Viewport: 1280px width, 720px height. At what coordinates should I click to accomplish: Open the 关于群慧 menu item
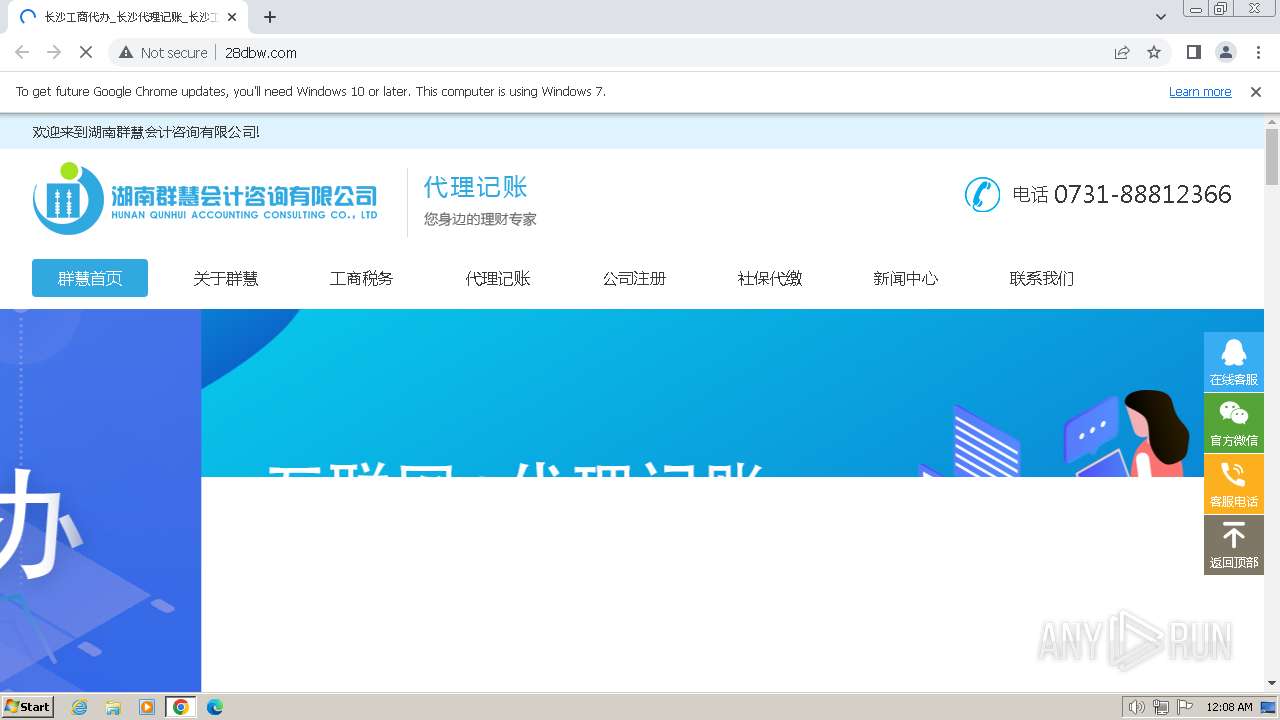pyautogui.click(x=226, y=278)
